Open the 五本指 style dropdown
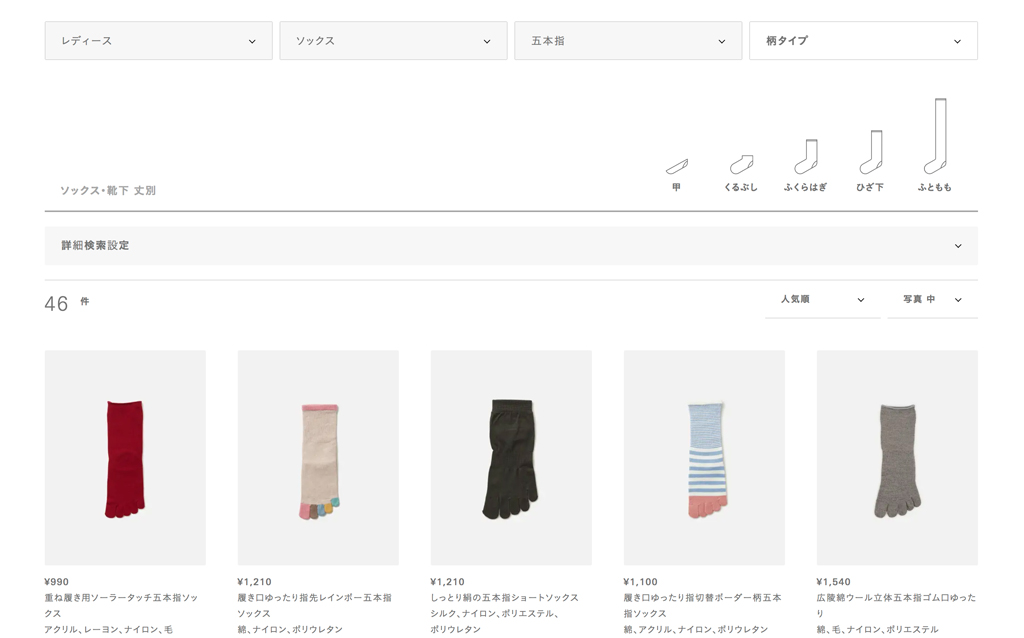The height and width of the screenshot is (638, 1024). [628, 41]
